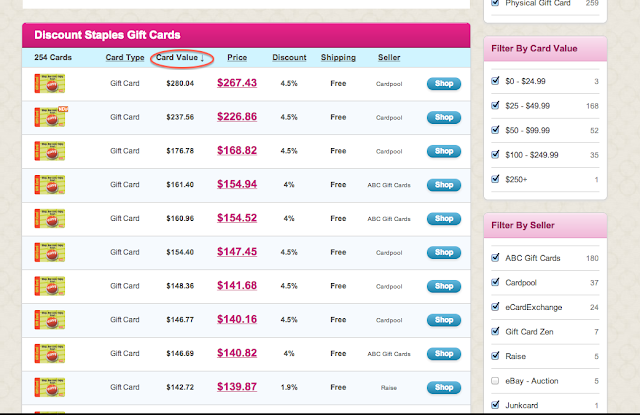Open the $148.36 gift card thumbnail

coord(50,286)
